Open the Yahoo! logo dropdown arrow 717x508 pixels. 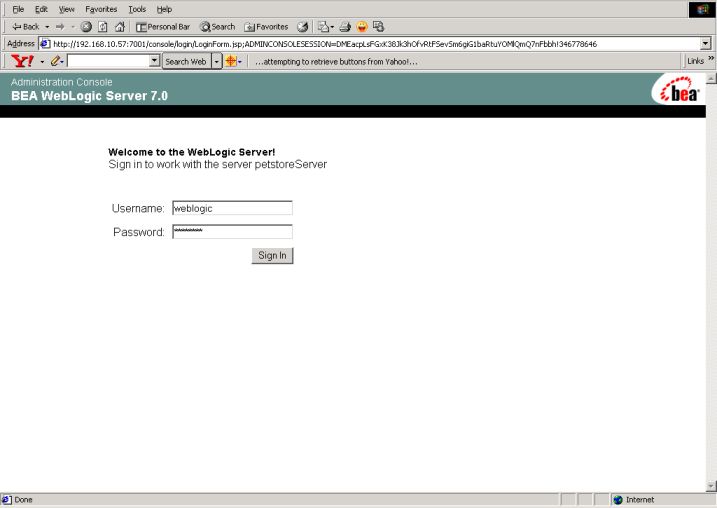42,61
